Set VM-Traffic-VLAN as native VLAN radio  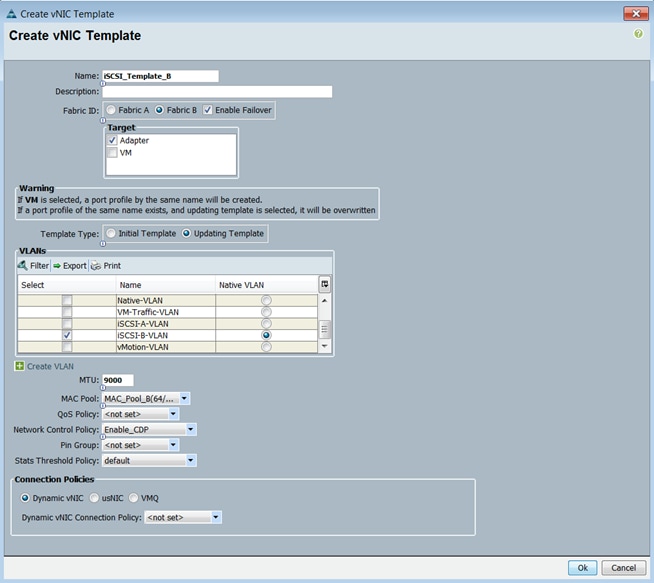[x=266, y=312]
